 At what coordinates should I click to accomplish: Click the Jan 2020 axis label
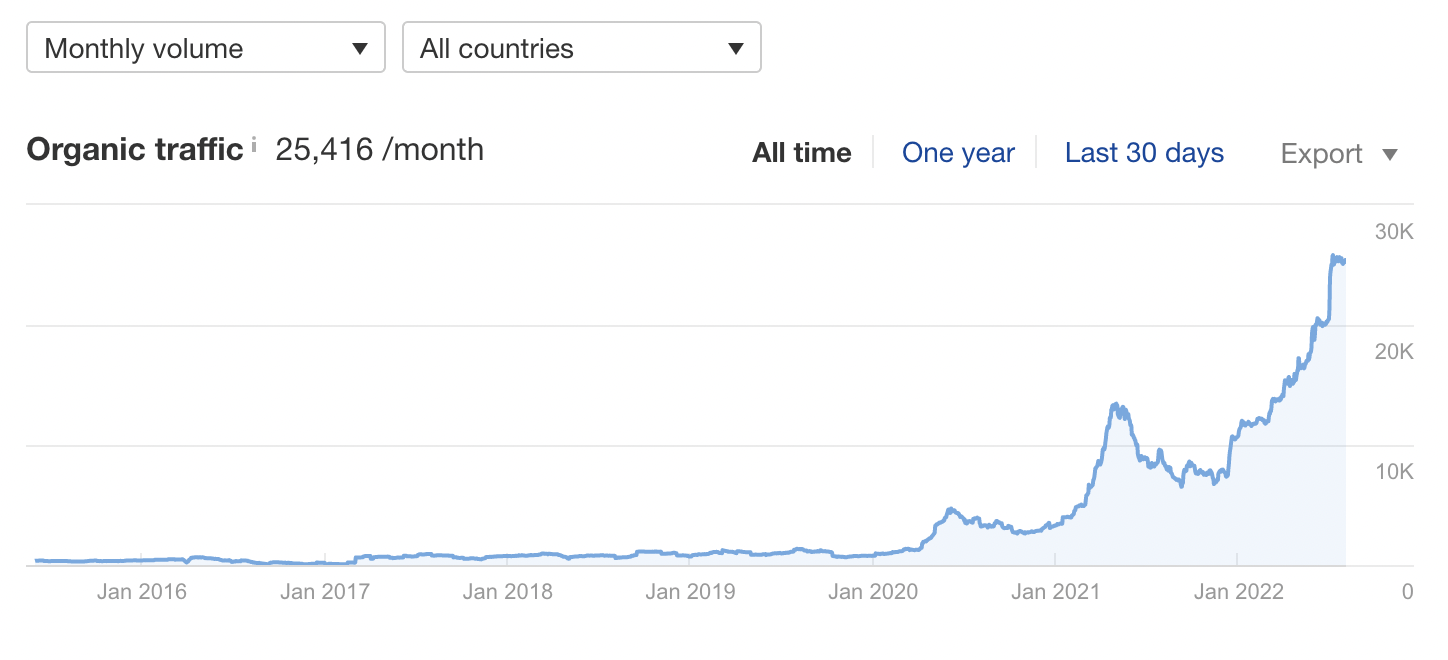pos(873,591)
